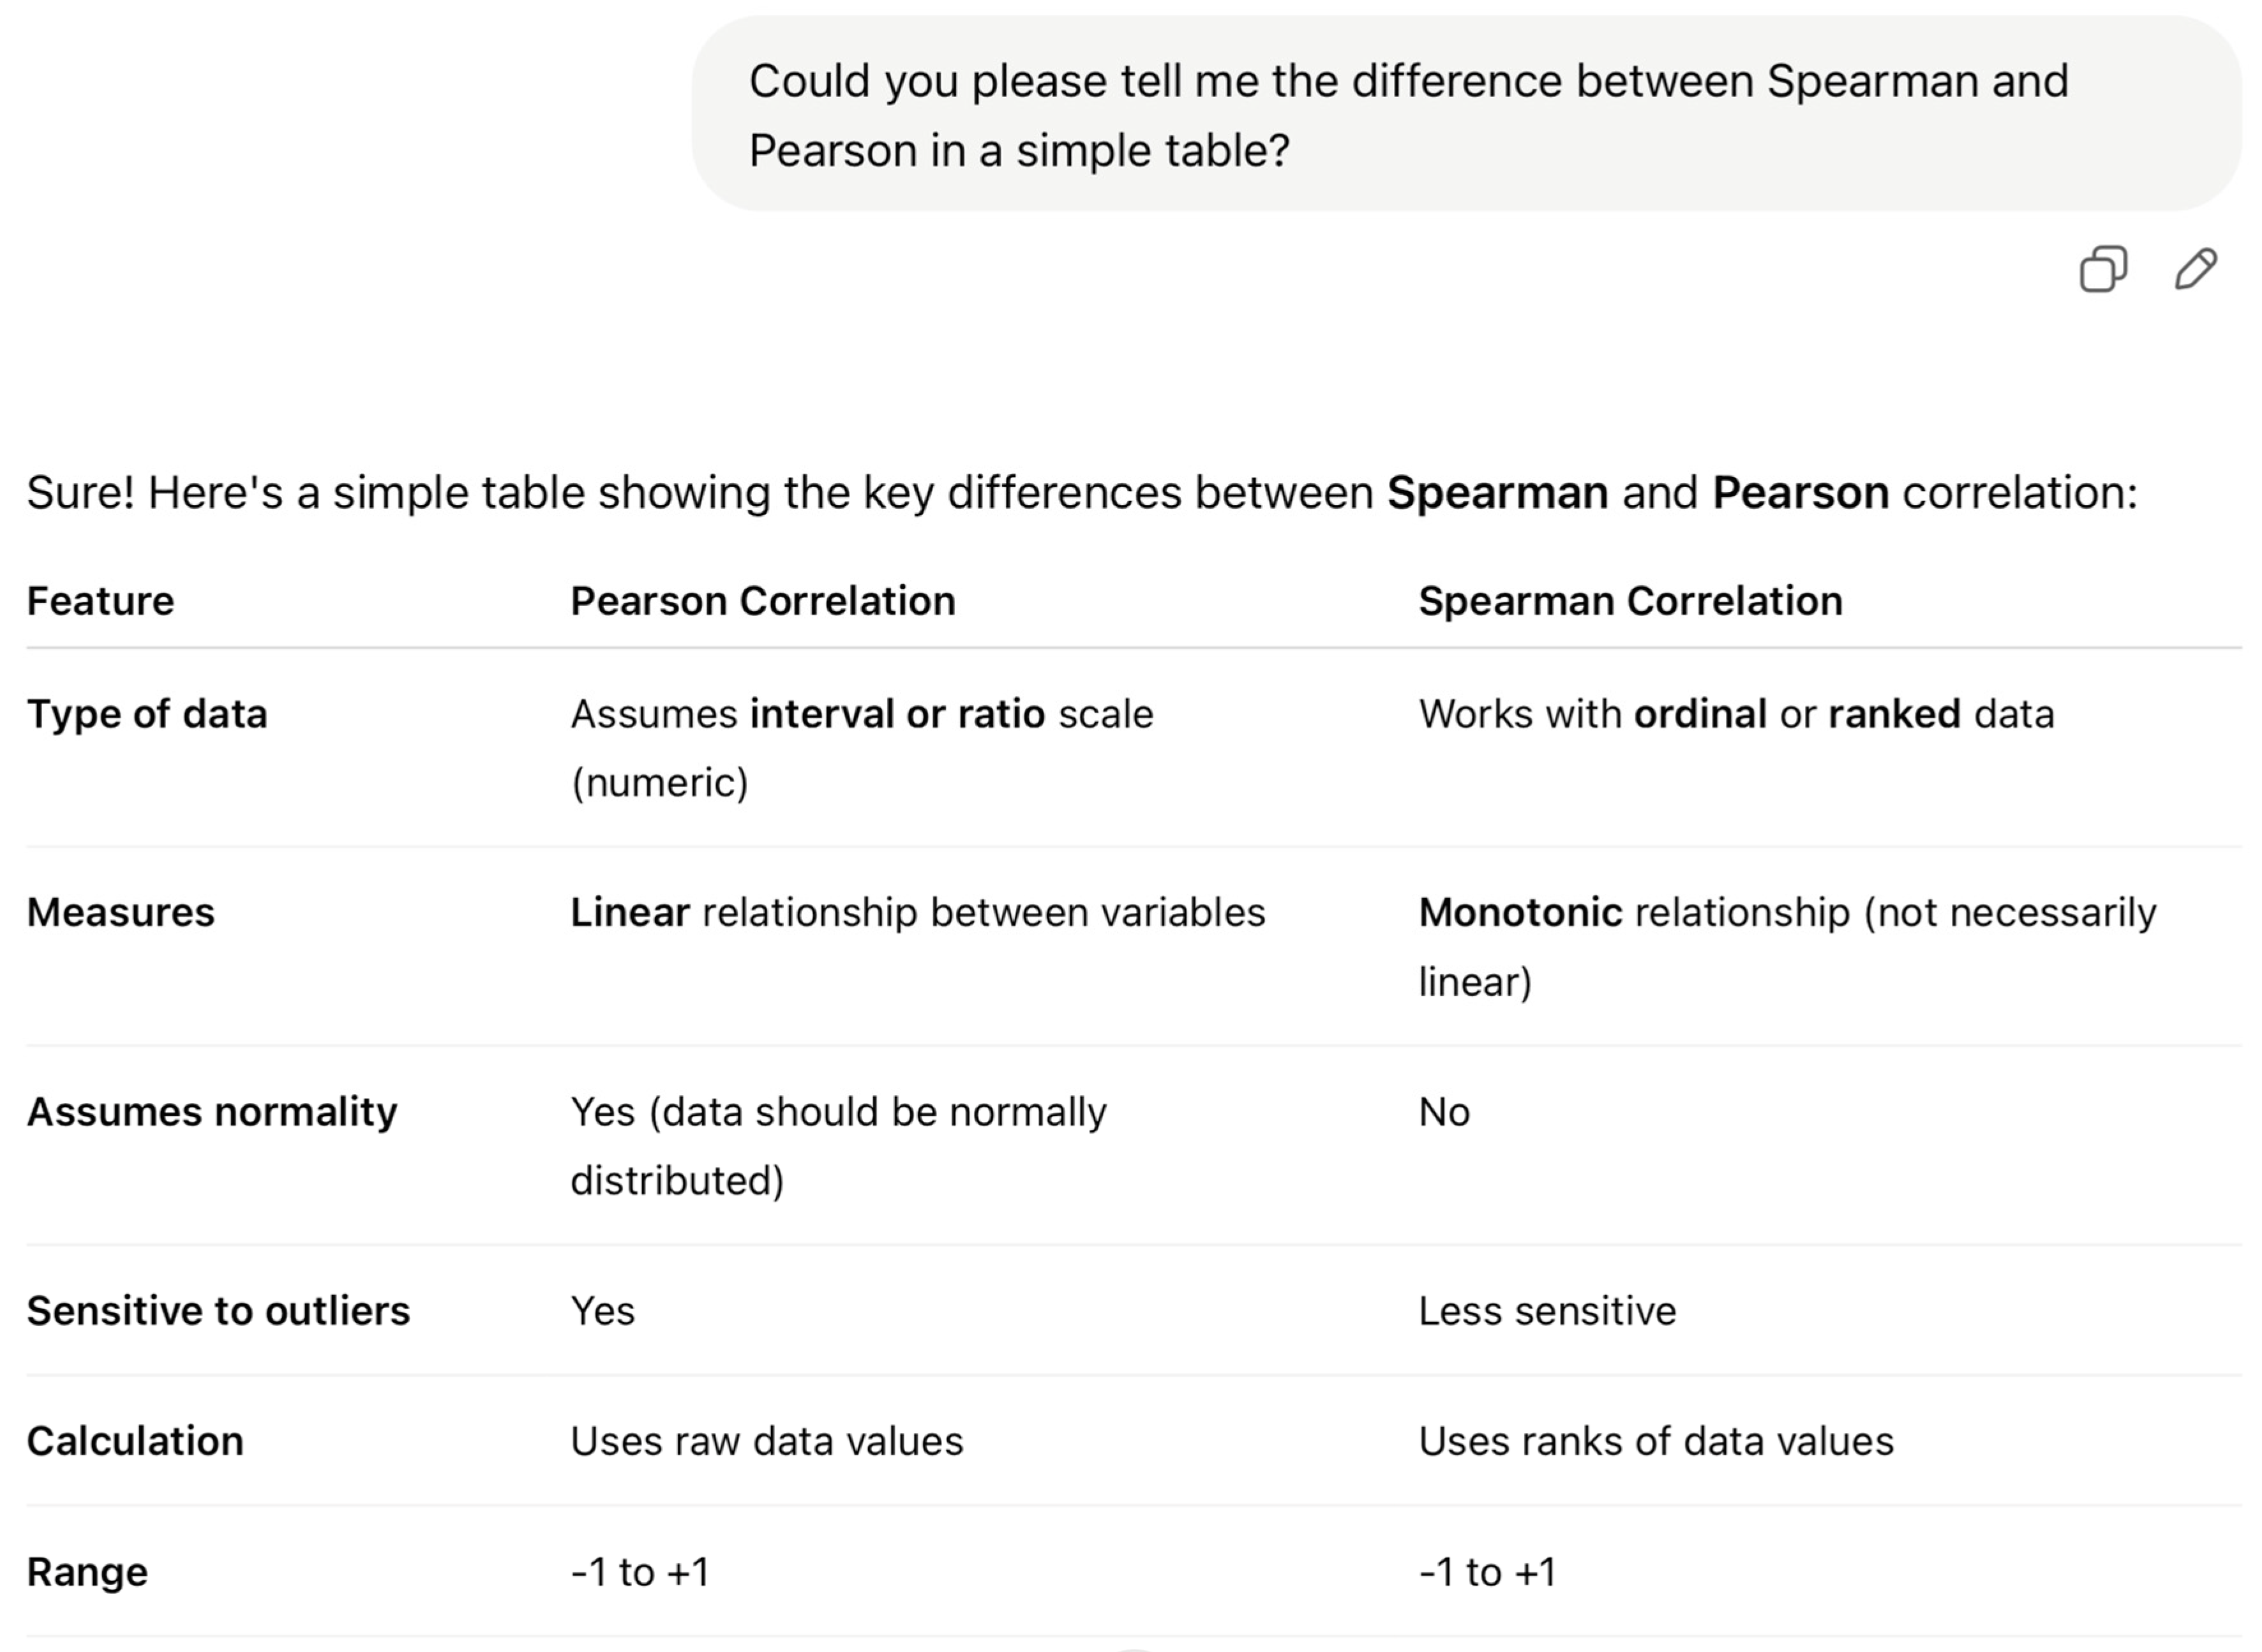Click the "Measures" row label

[x=120, y=912]
